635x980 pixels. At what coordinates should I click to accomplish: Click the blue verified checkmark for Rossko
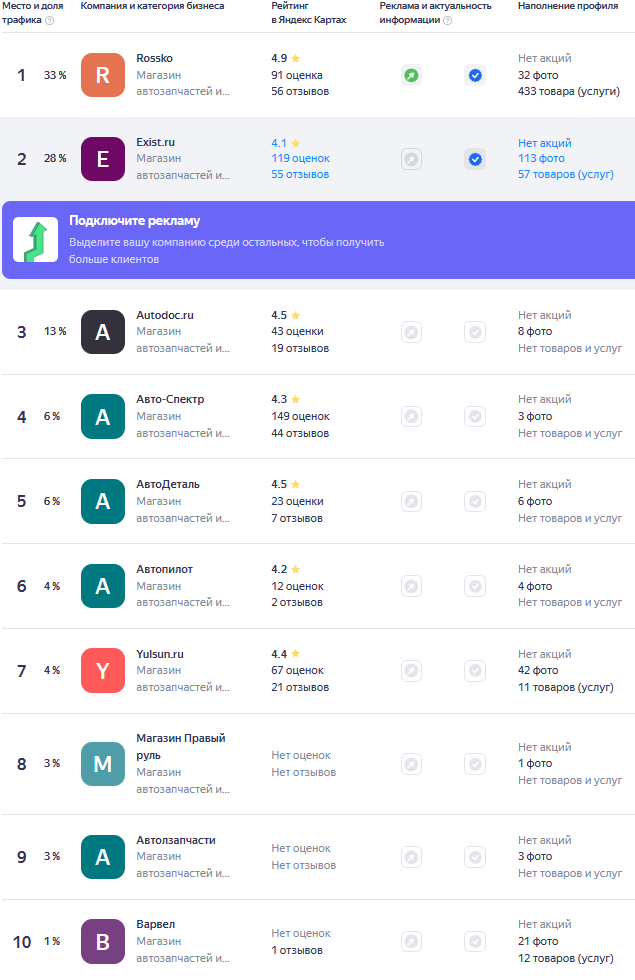click(x=475, y=75)
